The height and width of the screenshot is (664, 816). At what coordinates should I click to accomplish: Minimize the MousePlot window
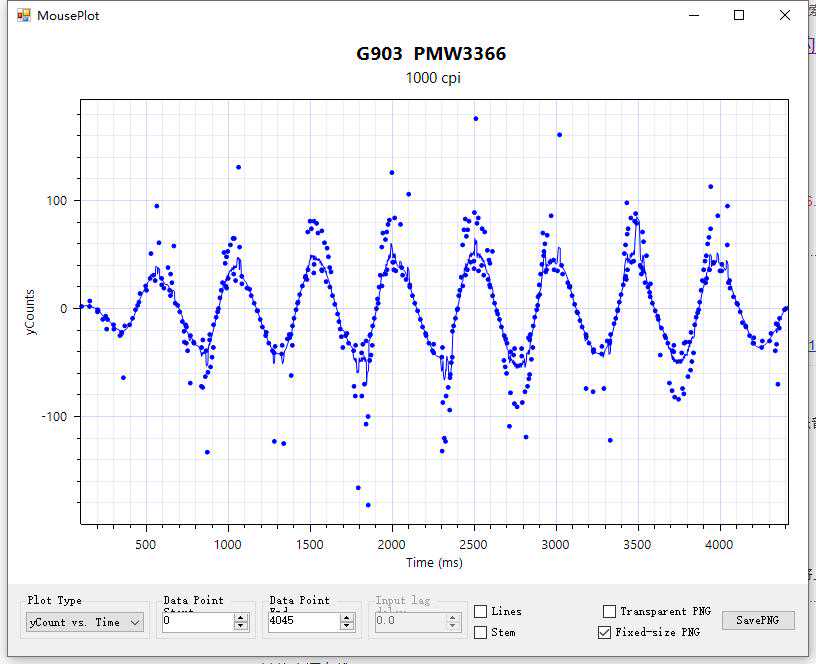pos(693,15)
